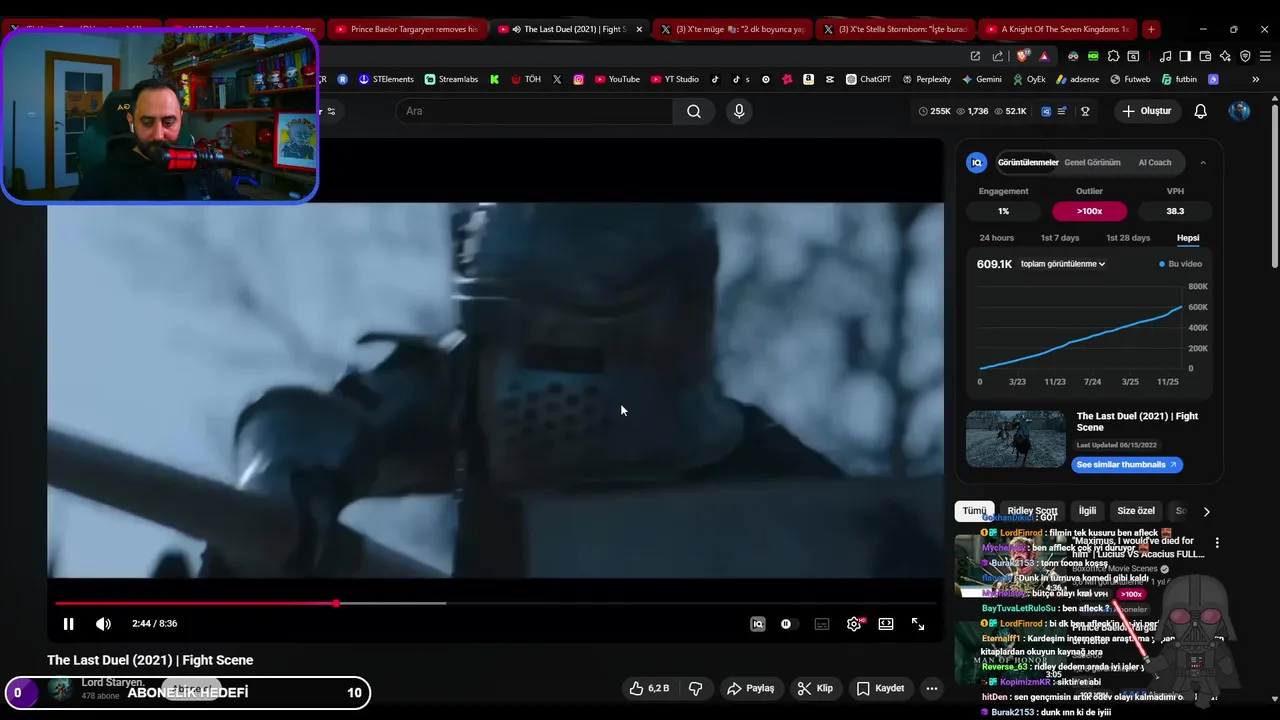The width and height of the screenshot is (1280, 720).
Task: Dislike the video
Action: click(x=696, y=688)
